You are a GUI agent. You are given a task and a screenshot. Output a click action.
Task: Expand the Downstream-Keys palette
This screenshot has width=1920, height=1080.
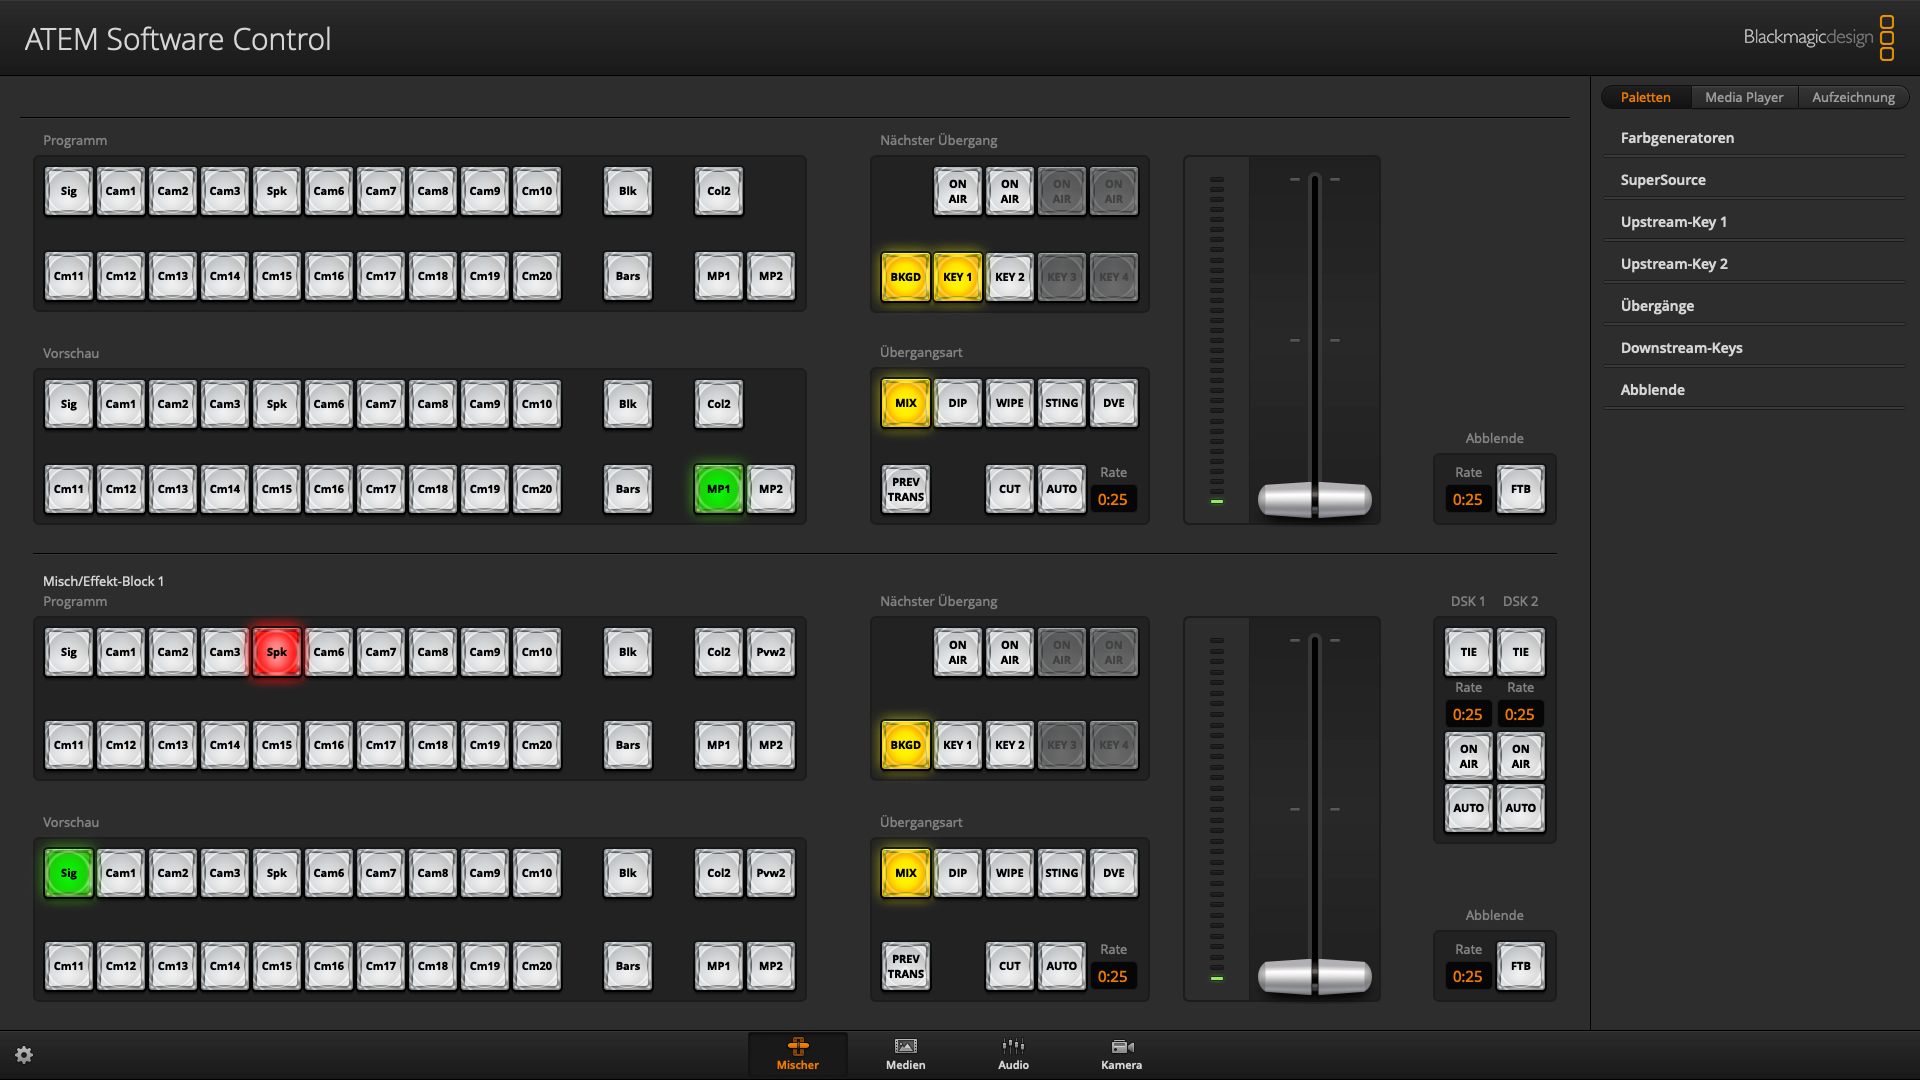tap(1681, 348)
